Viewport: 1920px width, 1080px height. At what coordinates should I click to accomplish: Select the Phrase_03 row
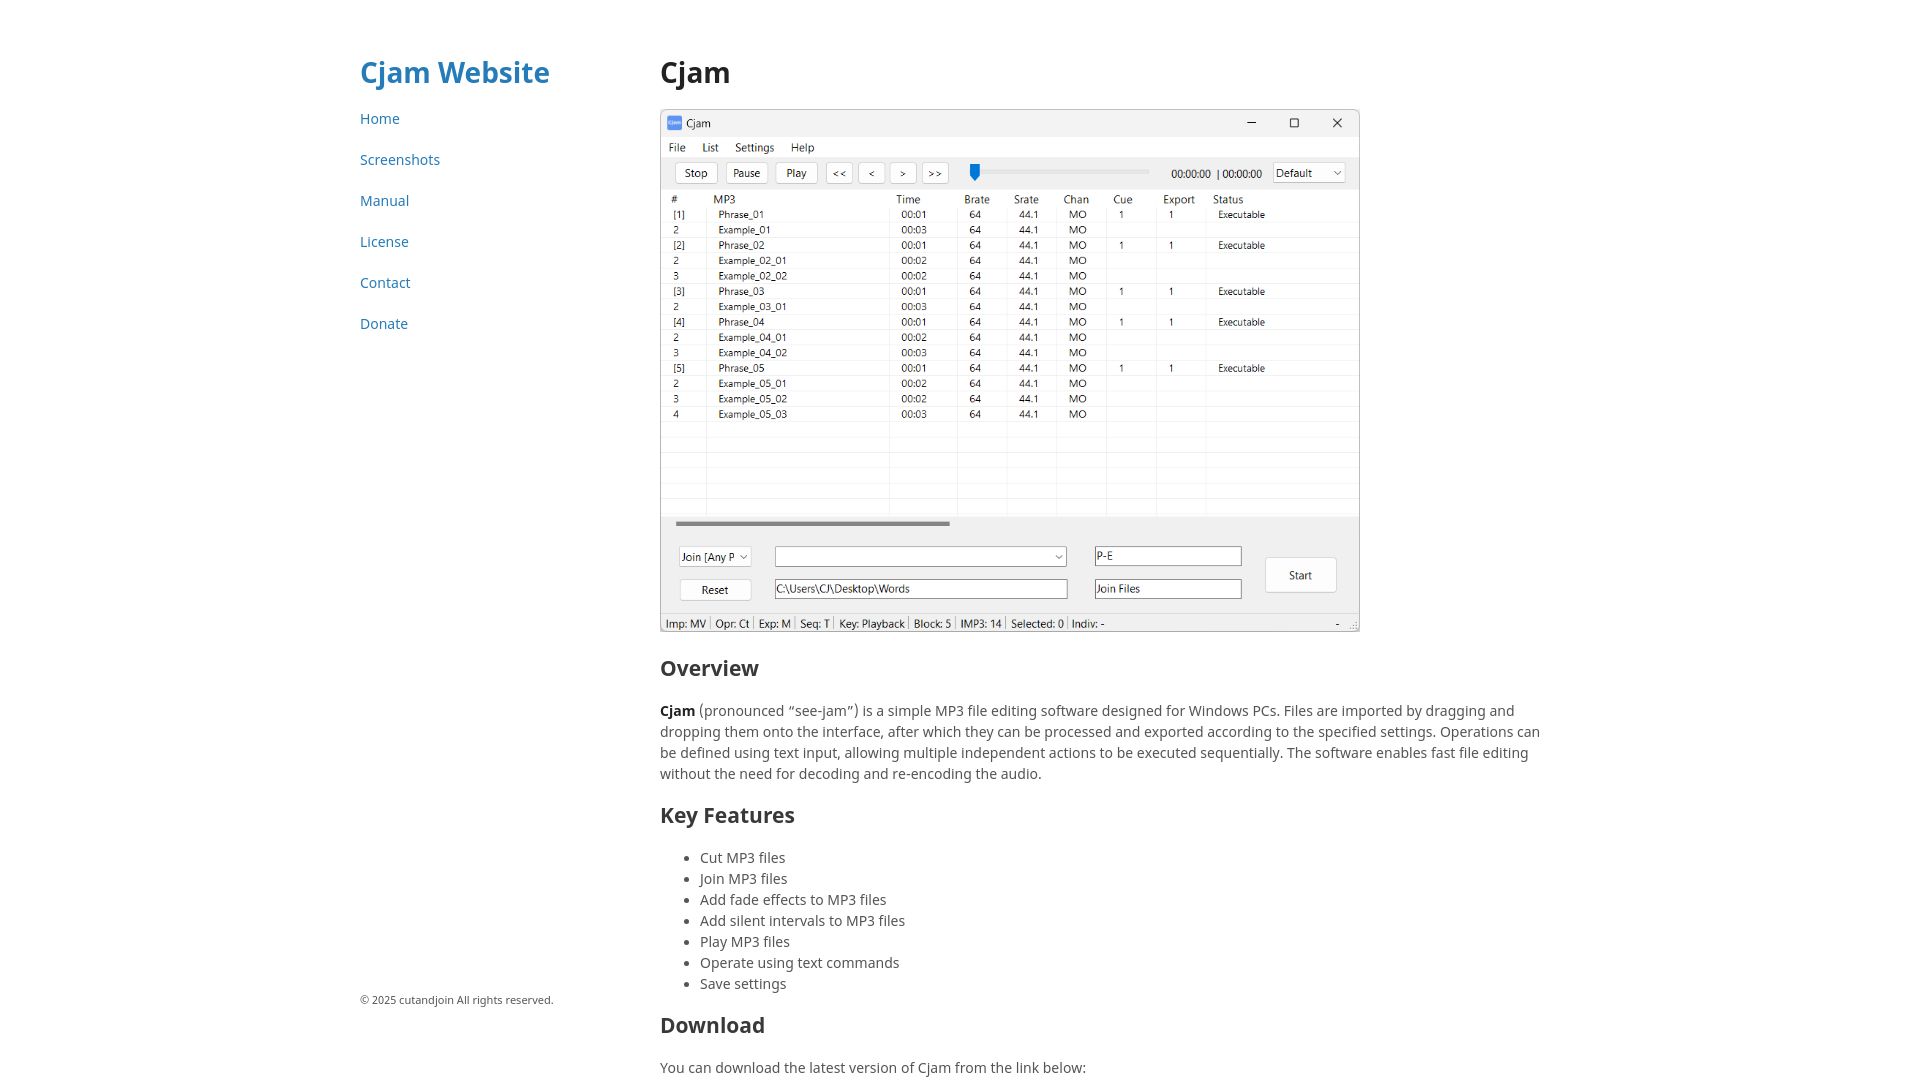point(1009,292)
